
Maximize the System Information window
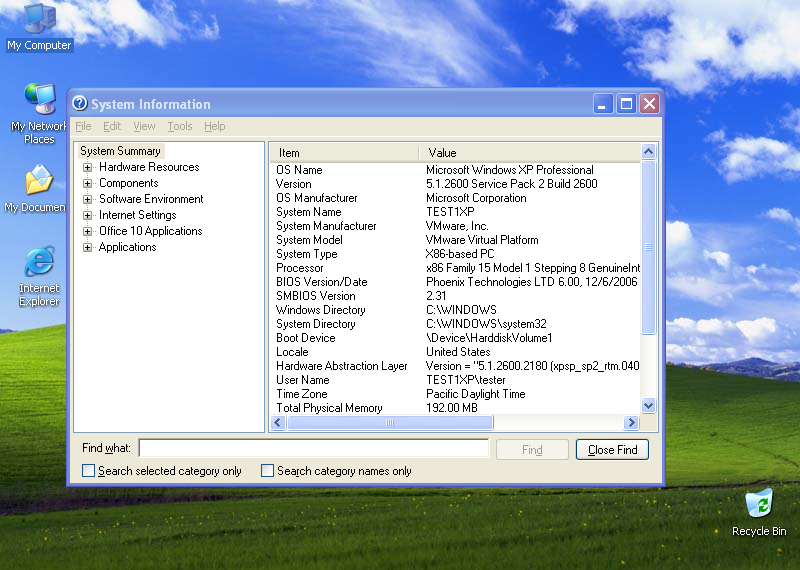[626, 104]
